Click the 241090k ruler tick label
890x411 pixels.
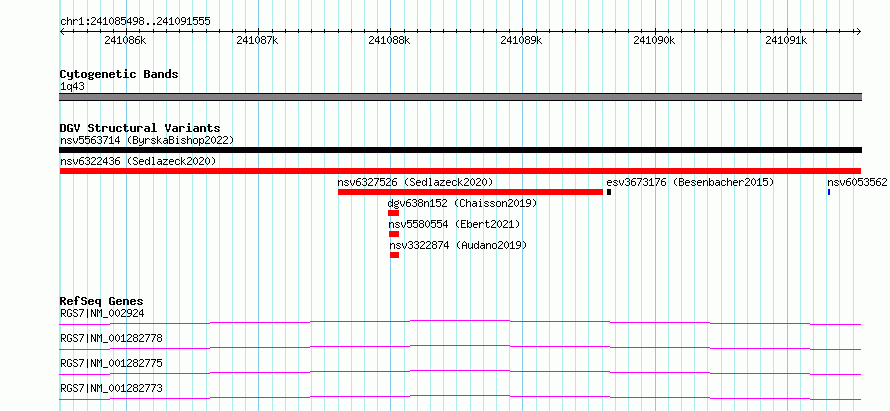click(654, 40)
